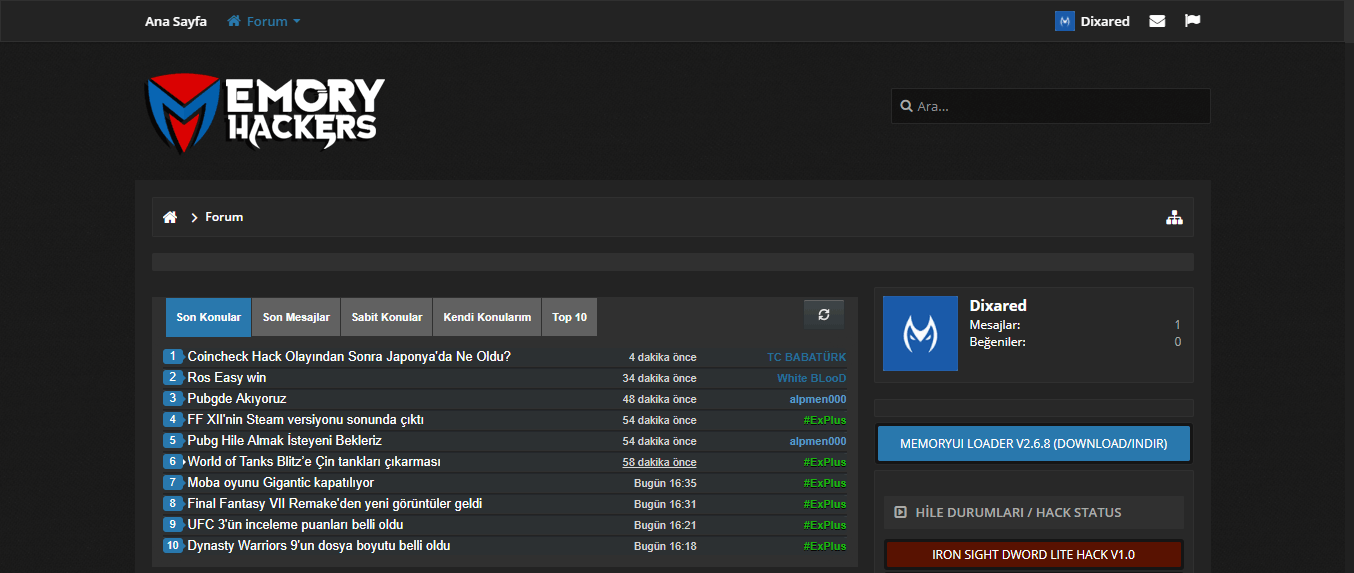
Task: Go to Ana Sayfa
Action: 176,21
